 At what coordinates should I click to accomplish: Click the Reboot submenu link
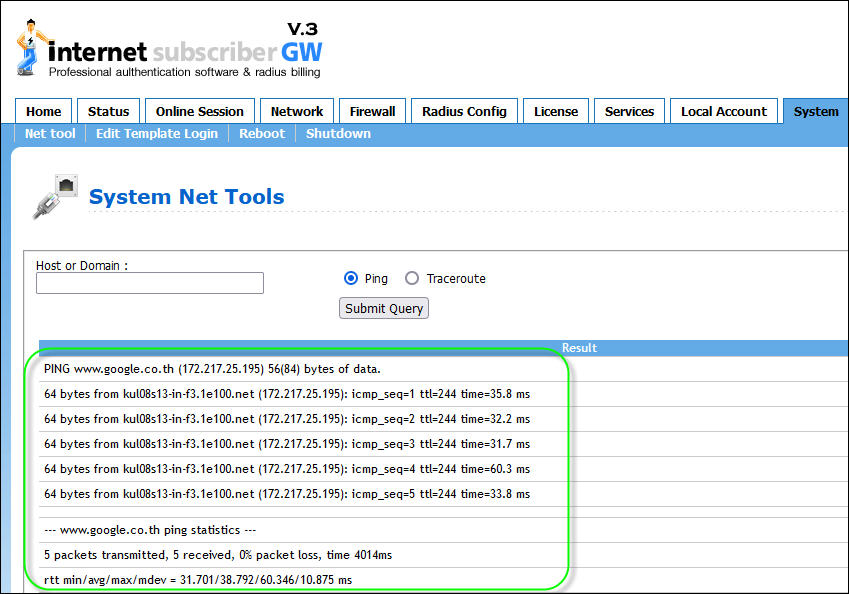tap(262, 134)
